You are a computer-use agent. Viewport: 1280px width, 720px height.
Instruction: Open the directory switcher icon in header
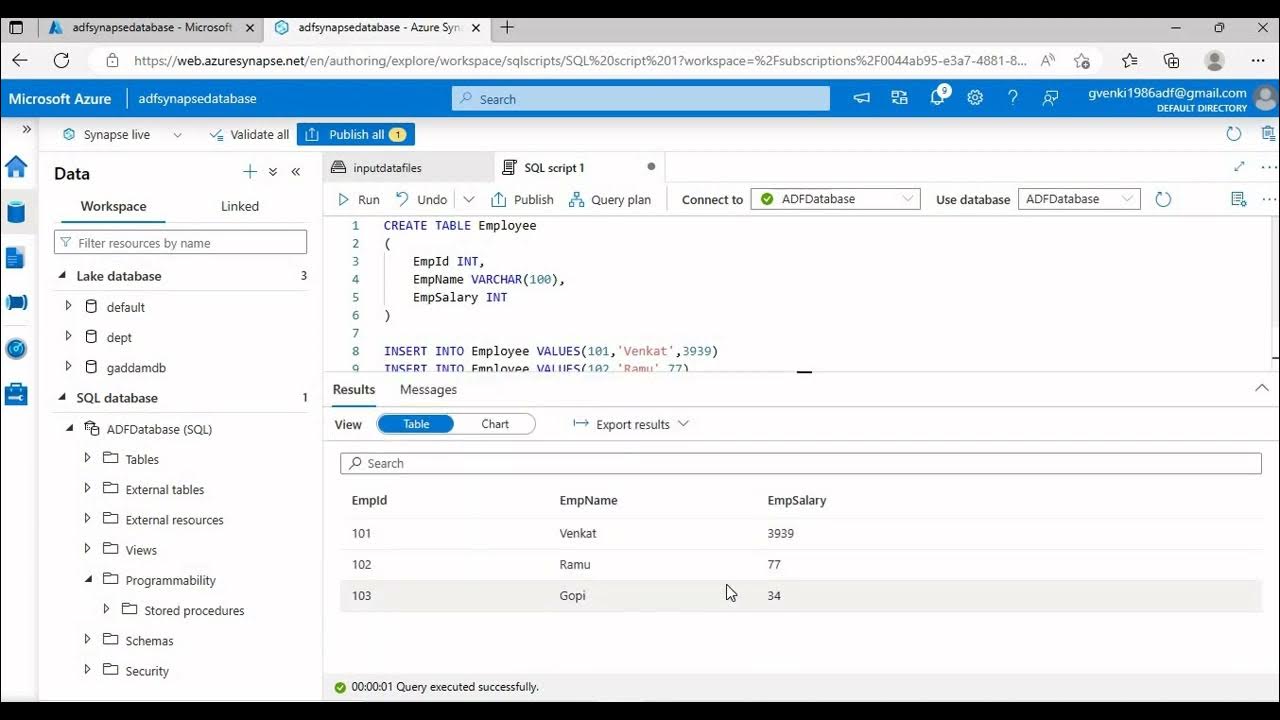click(x=900, y=98)
